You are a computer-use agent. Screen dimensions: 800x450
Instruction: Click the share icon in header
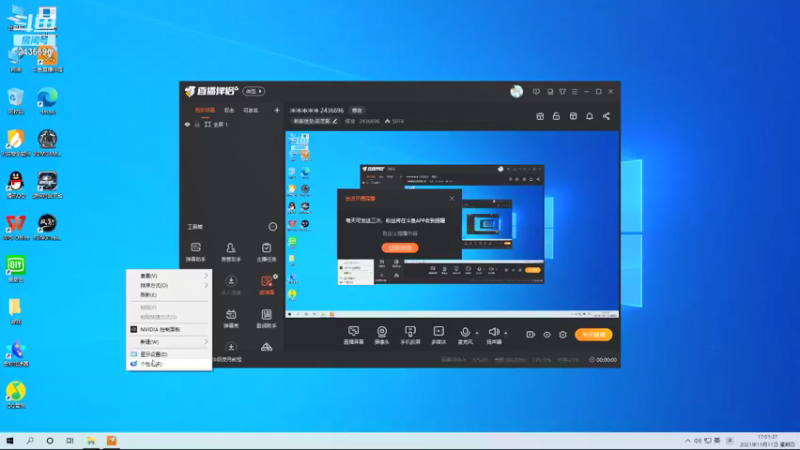[606, 116]
